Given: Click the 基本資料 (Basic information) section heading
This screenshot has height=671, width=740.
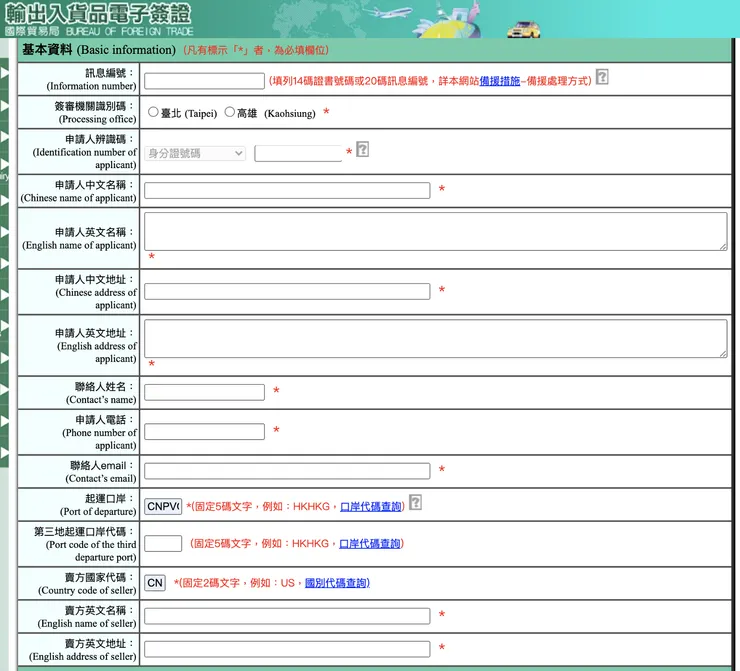Looking at the screenshot, I should pos(99,50).
